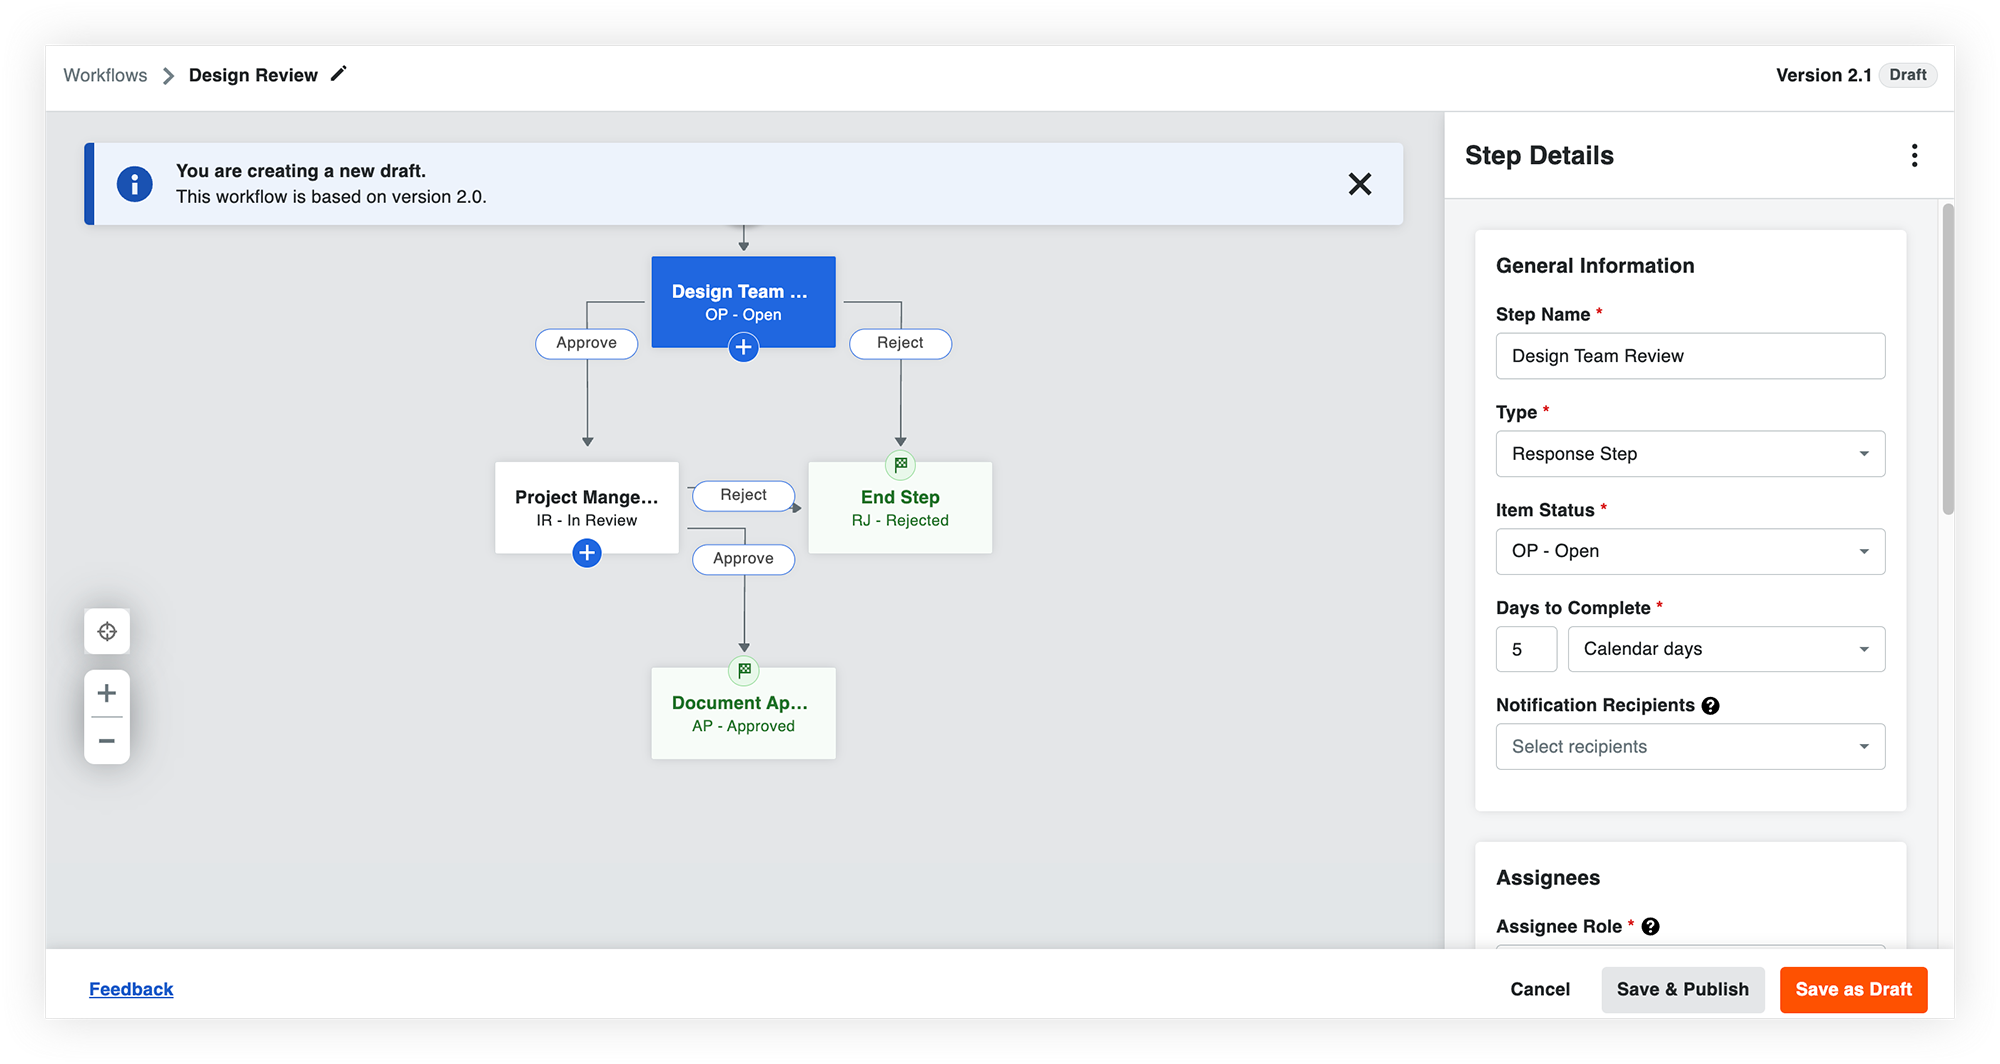Zoom out on the workflow canvas
This screenshot has width=2000, height=1064.
click(106, 740)
